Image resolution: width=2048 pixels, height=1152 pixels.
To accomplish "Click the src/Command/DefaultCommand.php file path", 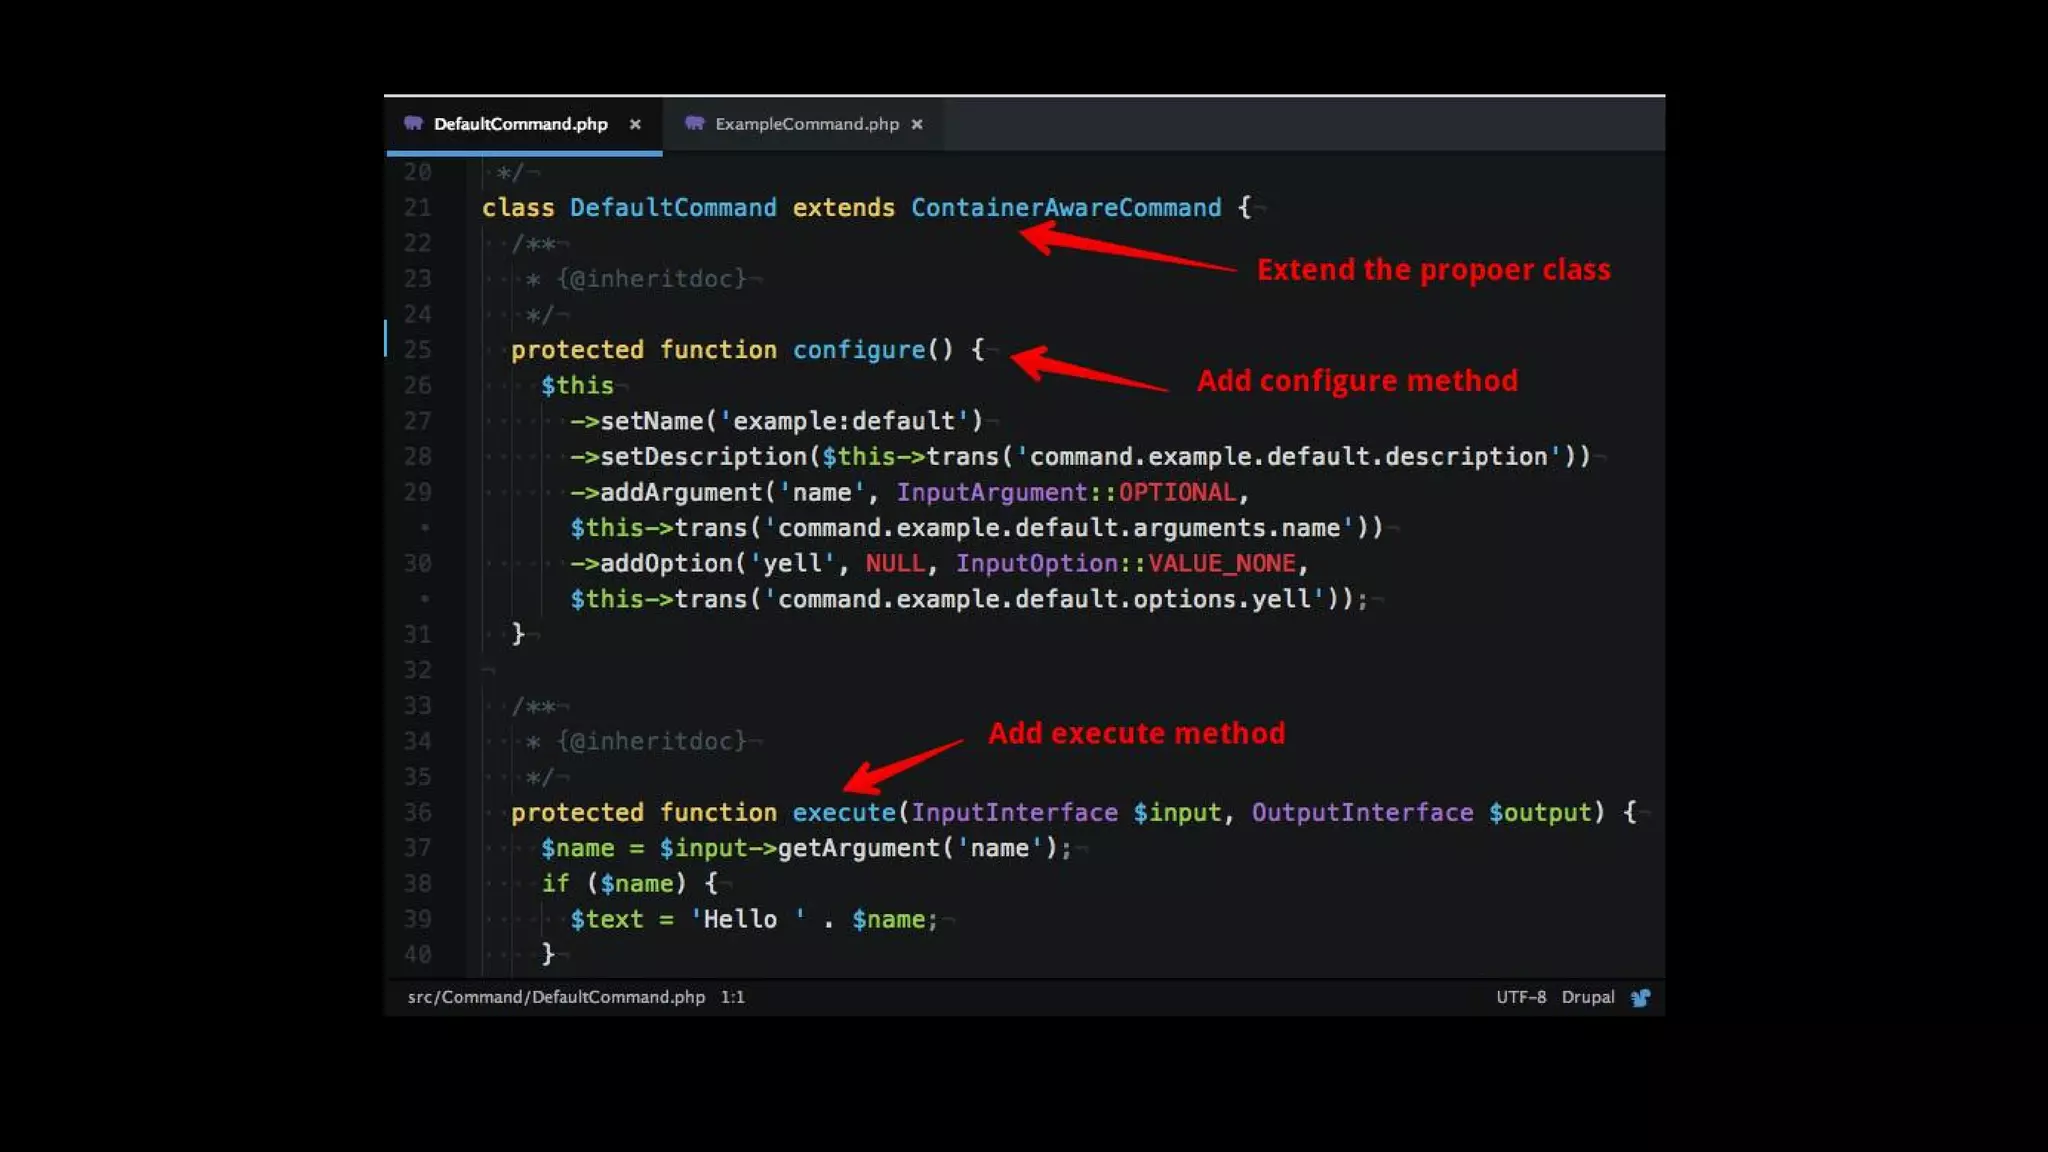I will pos(556,997).
